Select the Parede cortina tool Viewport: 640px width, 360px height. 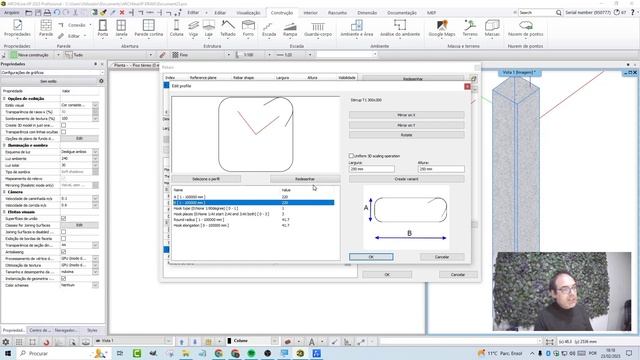tap(149, 28)
